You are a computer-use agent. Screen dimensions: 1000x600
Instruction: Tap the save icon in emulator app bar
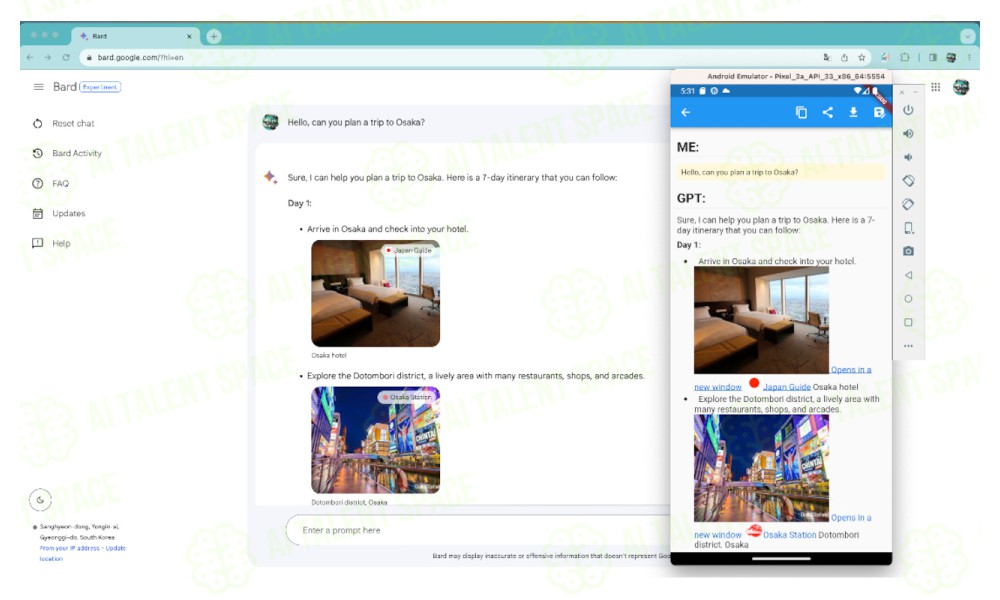[879, 112]
